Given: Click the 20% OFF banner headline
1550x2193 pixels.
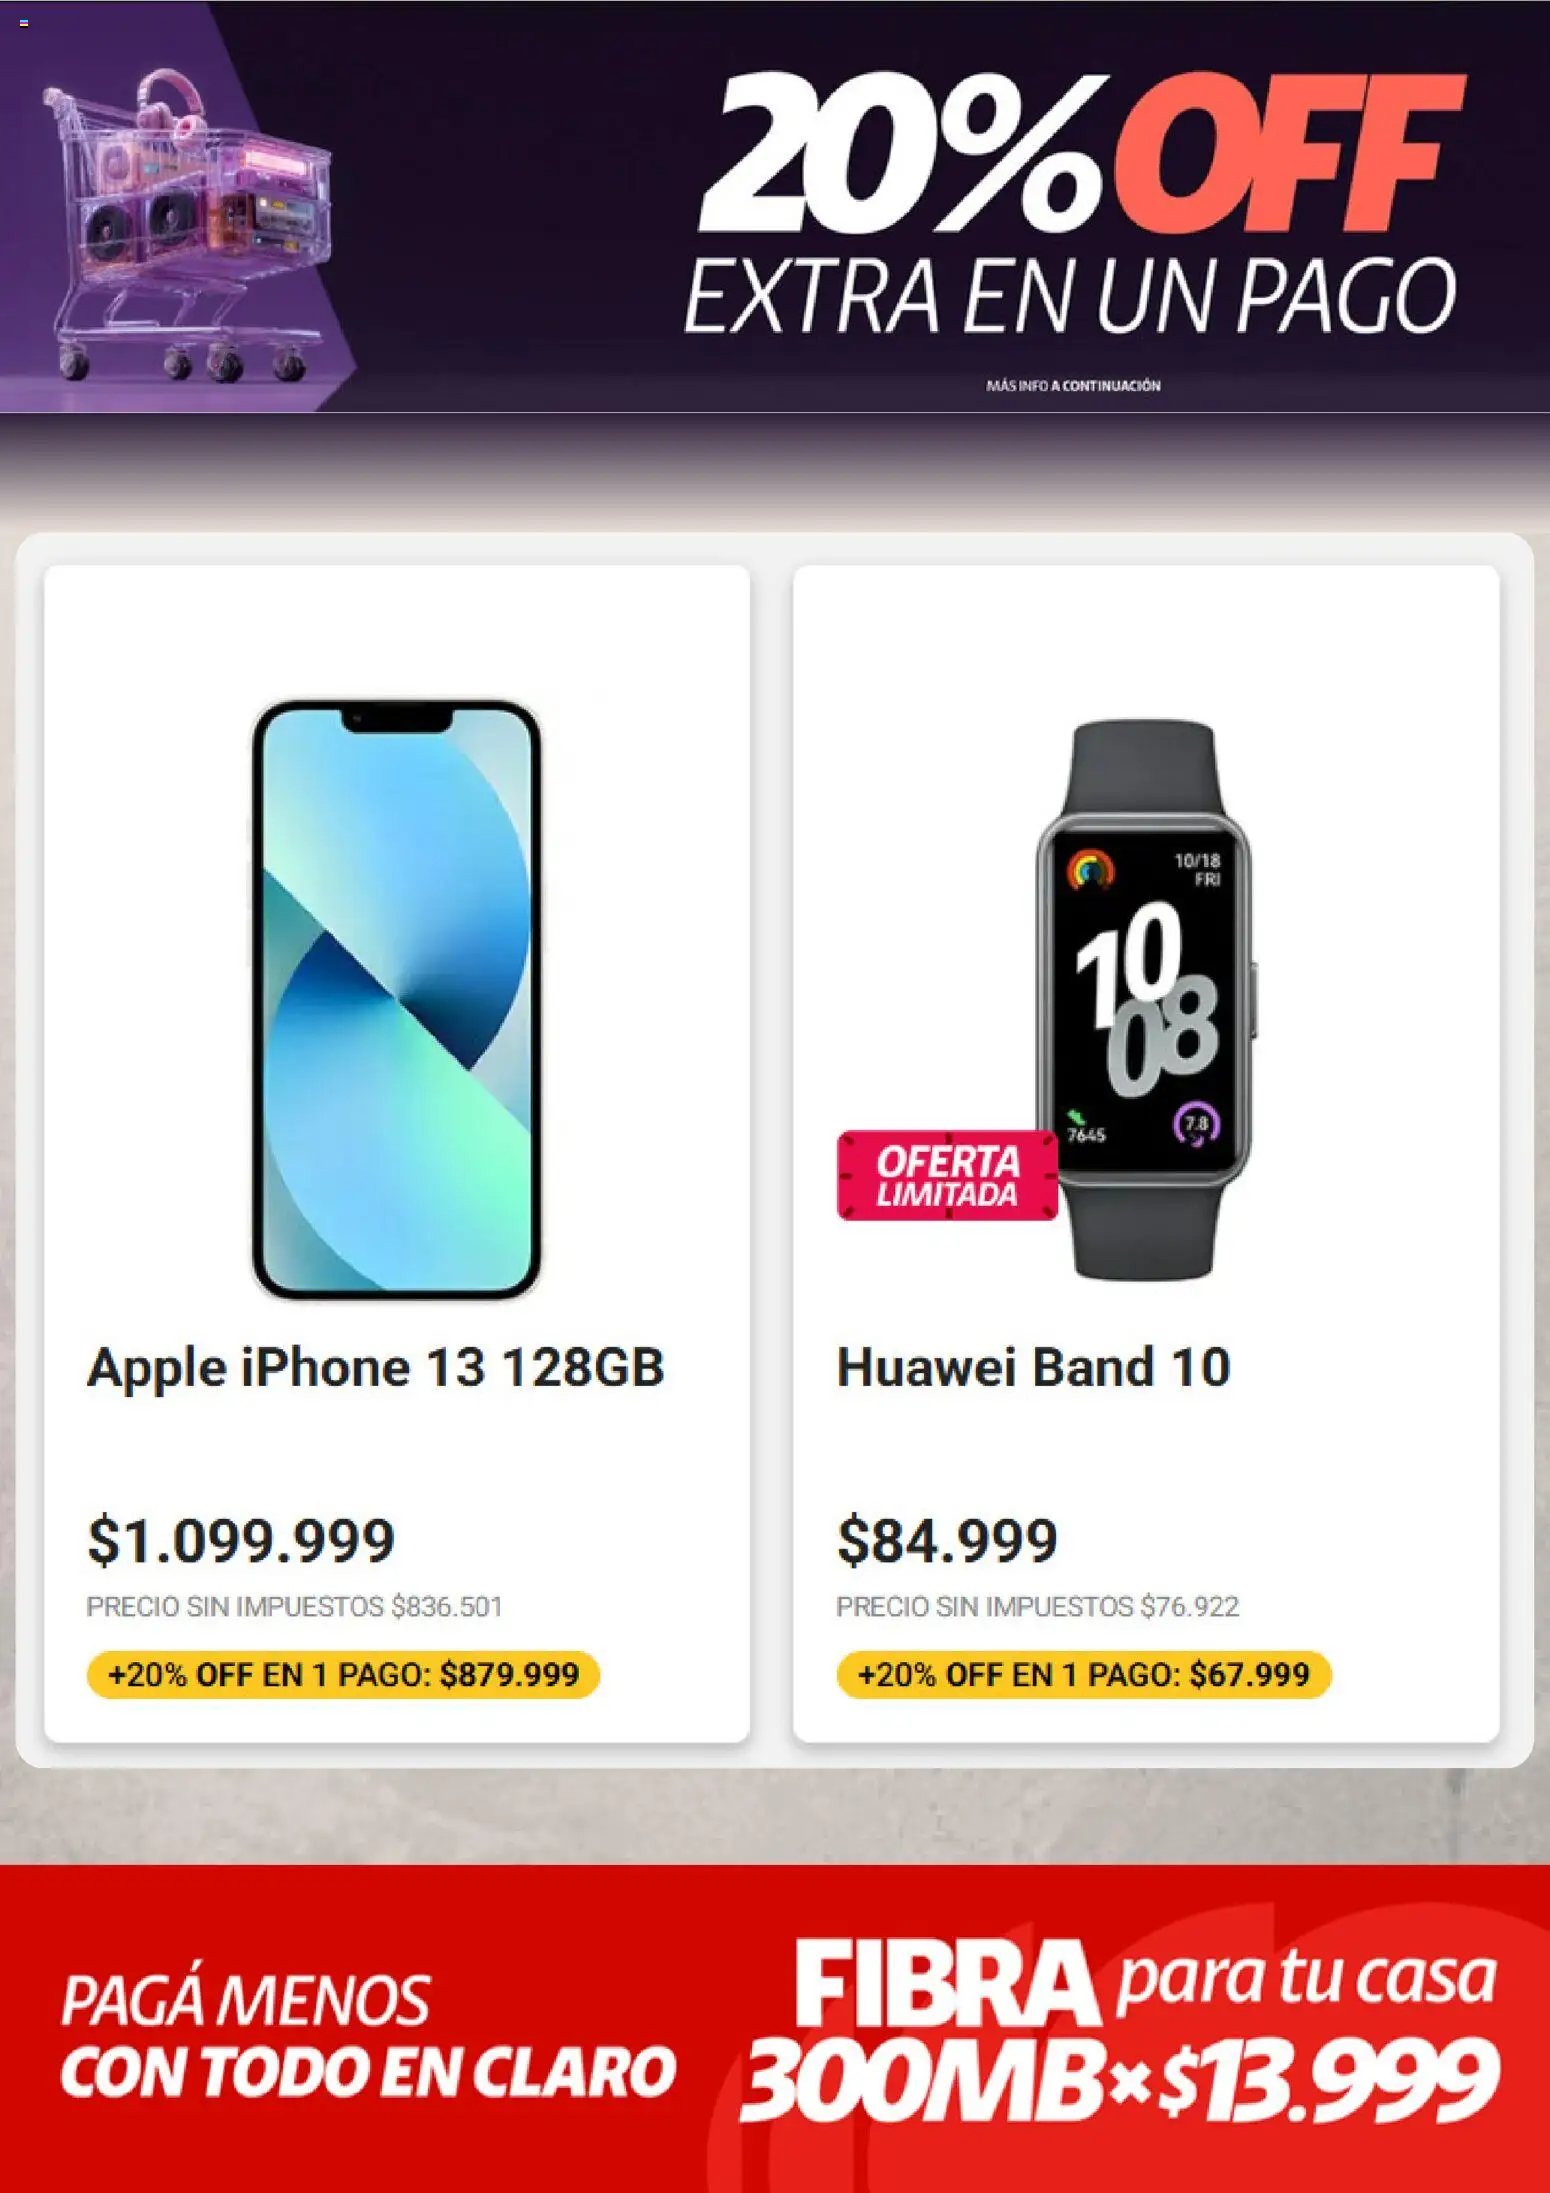Looking at the screenshot, I should point(1080,155).
